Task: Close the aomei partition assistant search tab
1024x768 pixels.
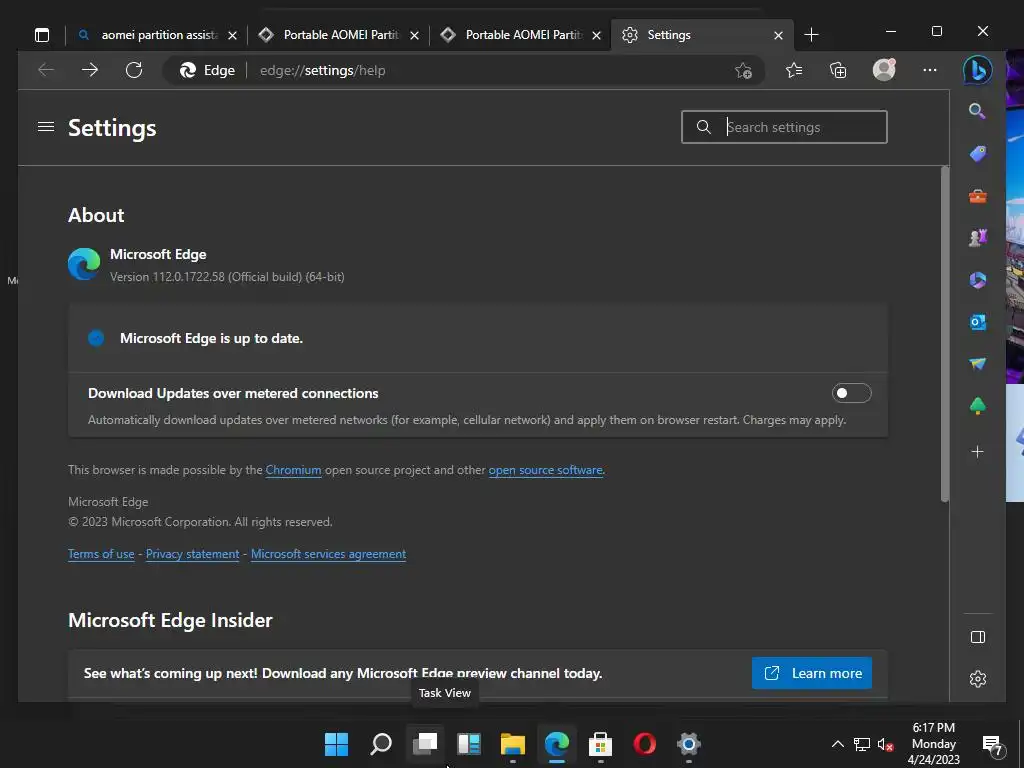Action: (x=232, y=35)
